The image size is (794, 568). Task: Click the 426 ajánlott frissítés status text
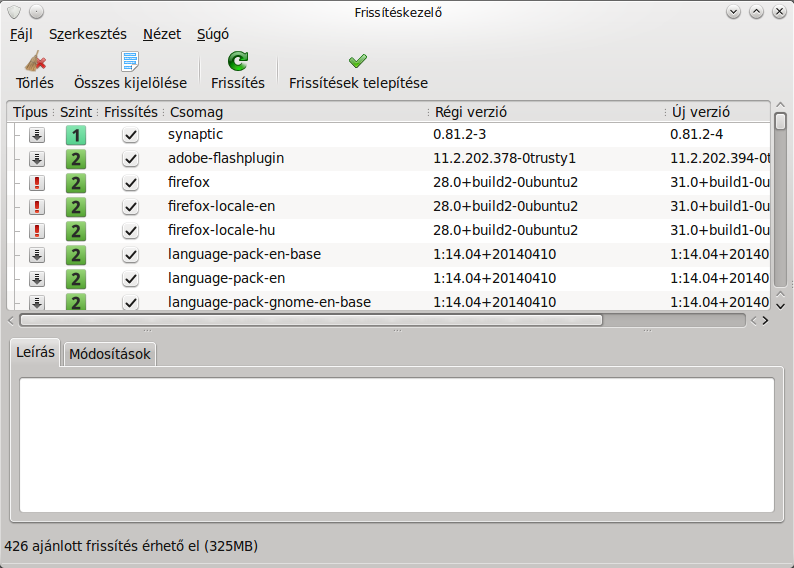point(131,546)
